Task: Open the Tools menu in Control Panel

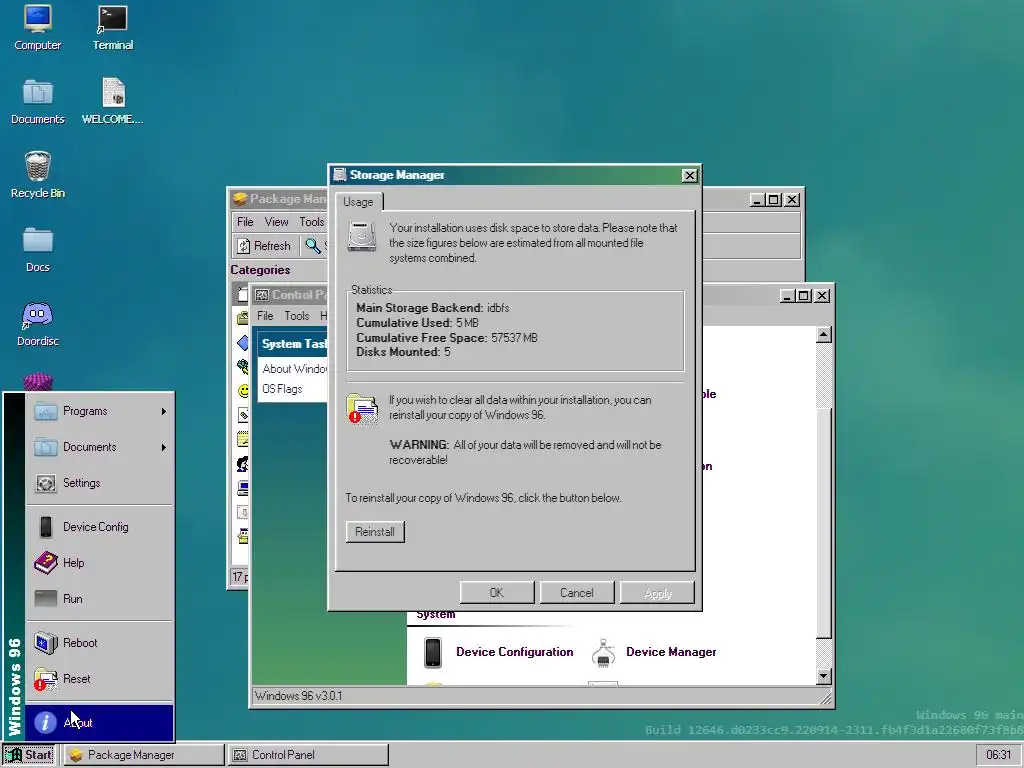Action: [x=296, y=316]
